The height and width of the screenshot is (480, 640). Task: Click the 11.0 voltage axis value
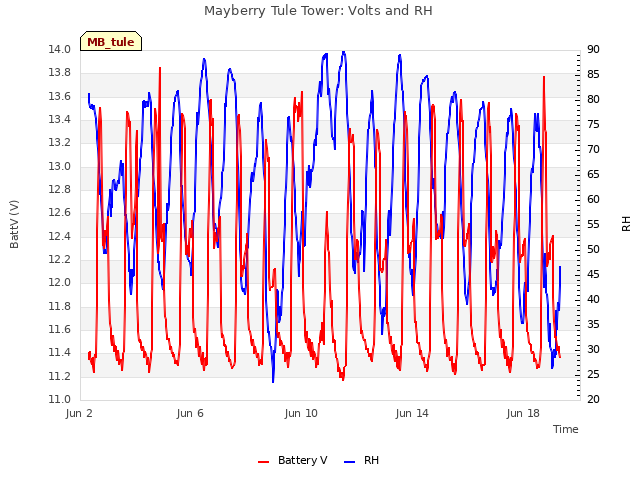[x=60, y=400]
